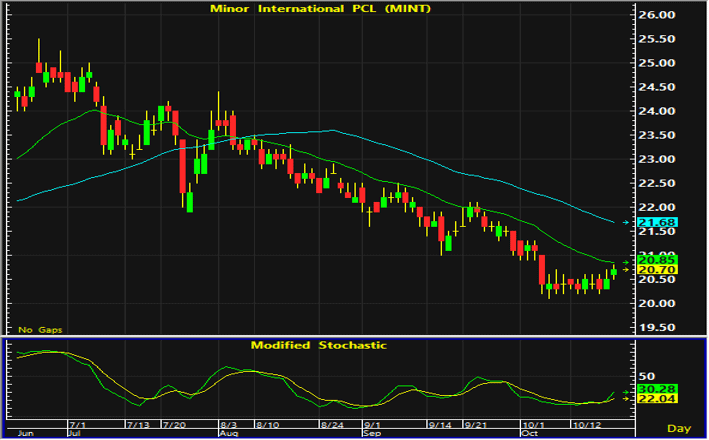Click the yellow arrow beside 20.70
The image size is (709, 440).
pos(626,270)
